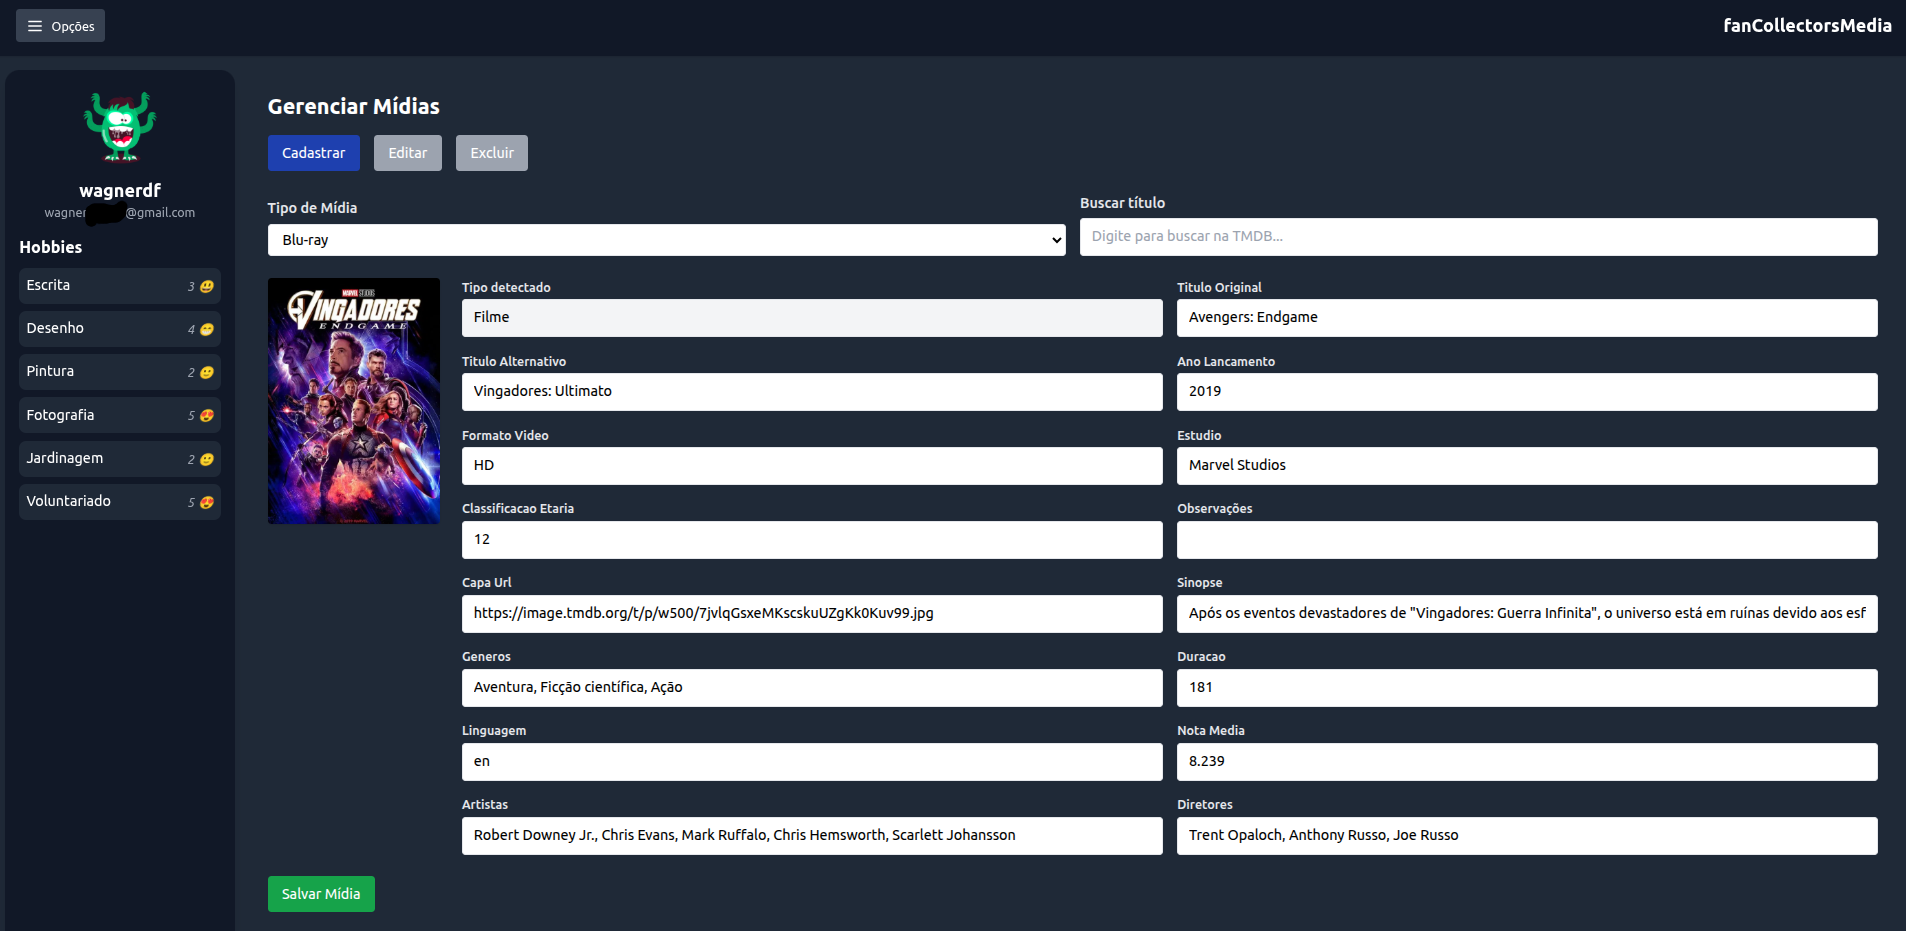1906x931 pixels.
Task: Click the green monster profile avatar
Action: pos(120,127)
